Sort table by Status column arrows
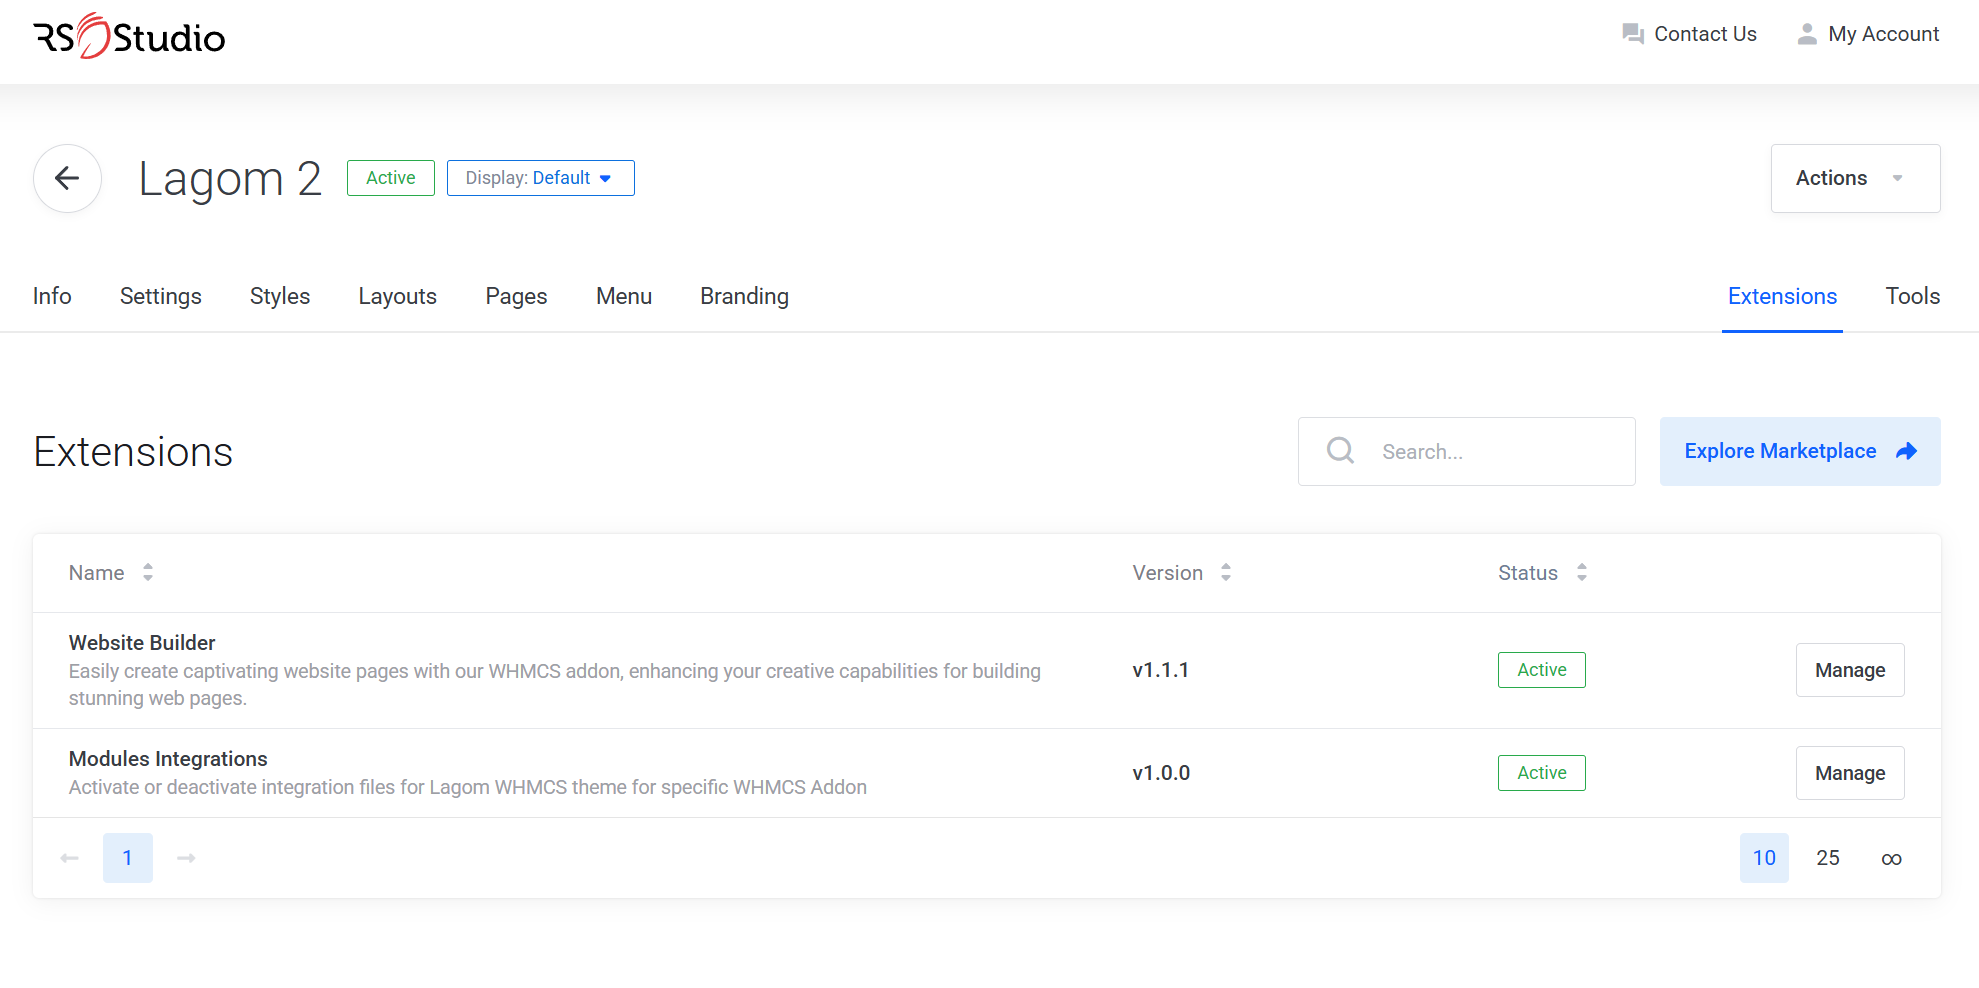 pyautogui.click(x=1581, y=573)
